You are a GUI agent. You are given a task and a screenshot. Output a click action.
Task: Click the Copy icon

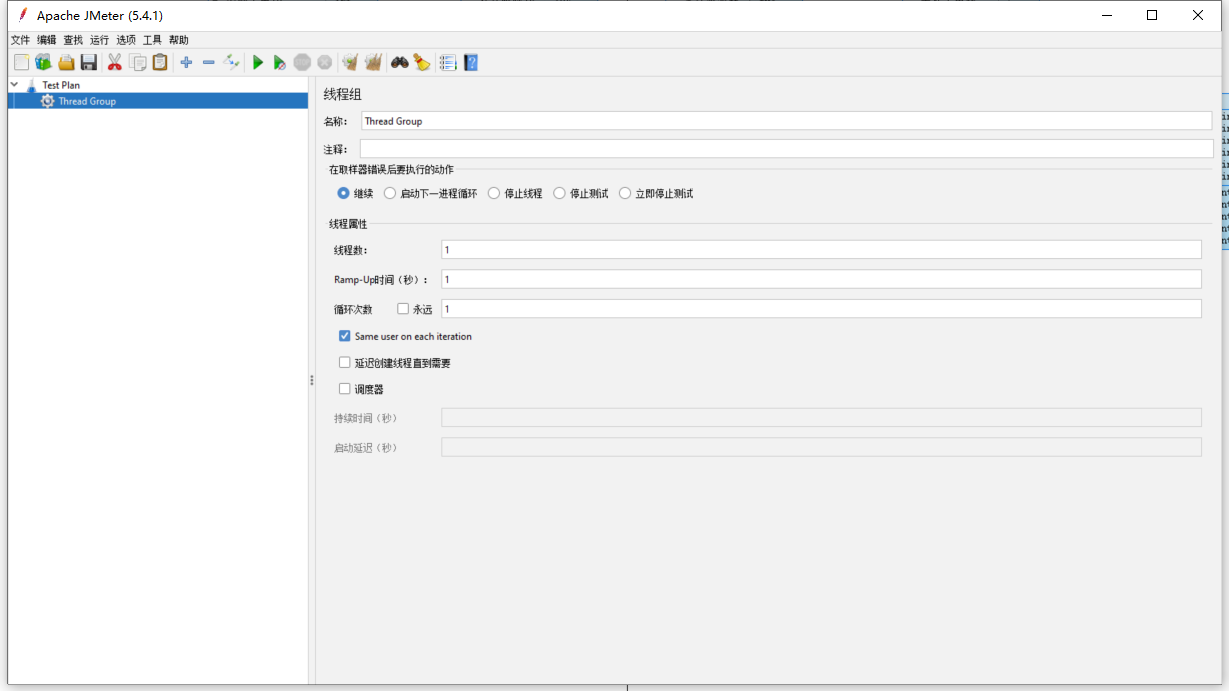tap(138, 63)
